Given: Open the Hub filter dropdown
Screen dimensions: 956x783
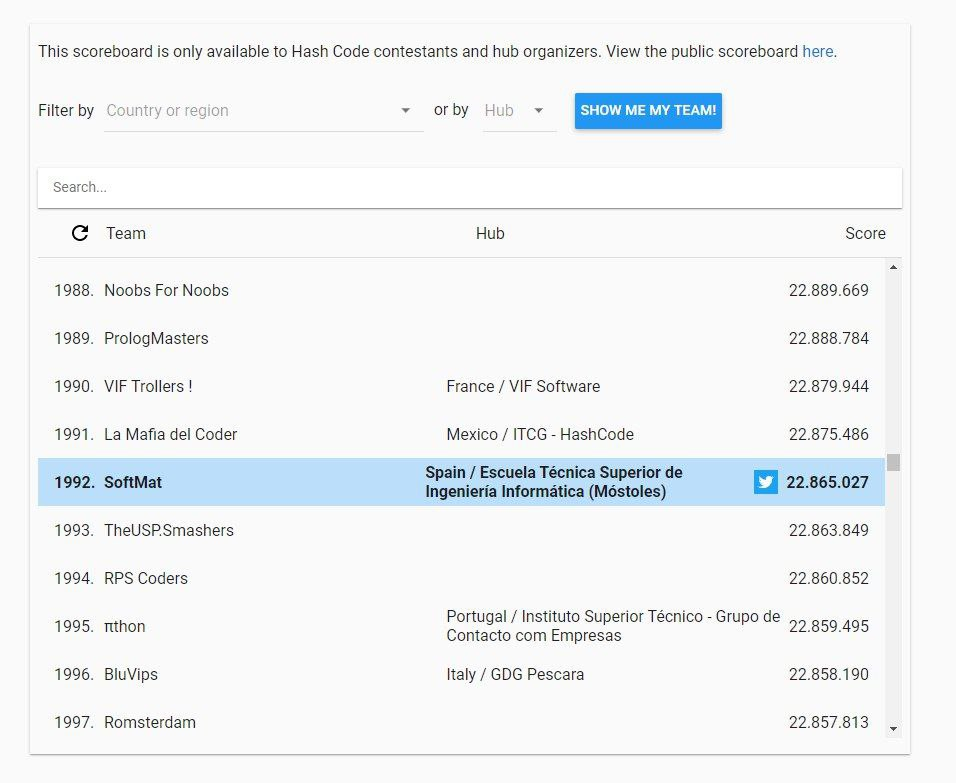Looking at the screenshot, I should 519,110.
